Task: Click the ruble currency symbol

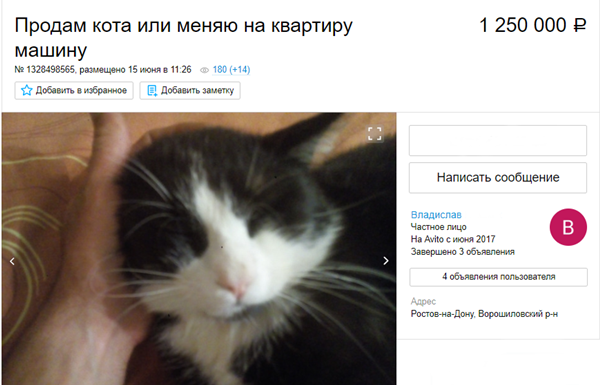Action: [x=579, y=26]
